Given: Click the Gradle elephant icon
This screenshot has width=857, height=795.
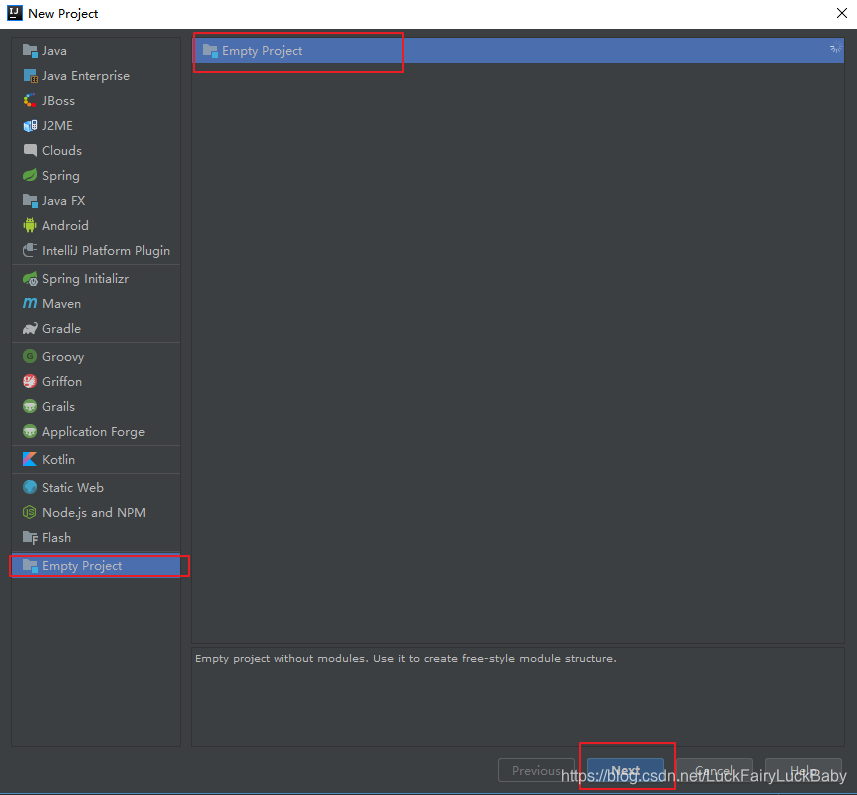Looking at the screenshot, I should pos(30,328).
